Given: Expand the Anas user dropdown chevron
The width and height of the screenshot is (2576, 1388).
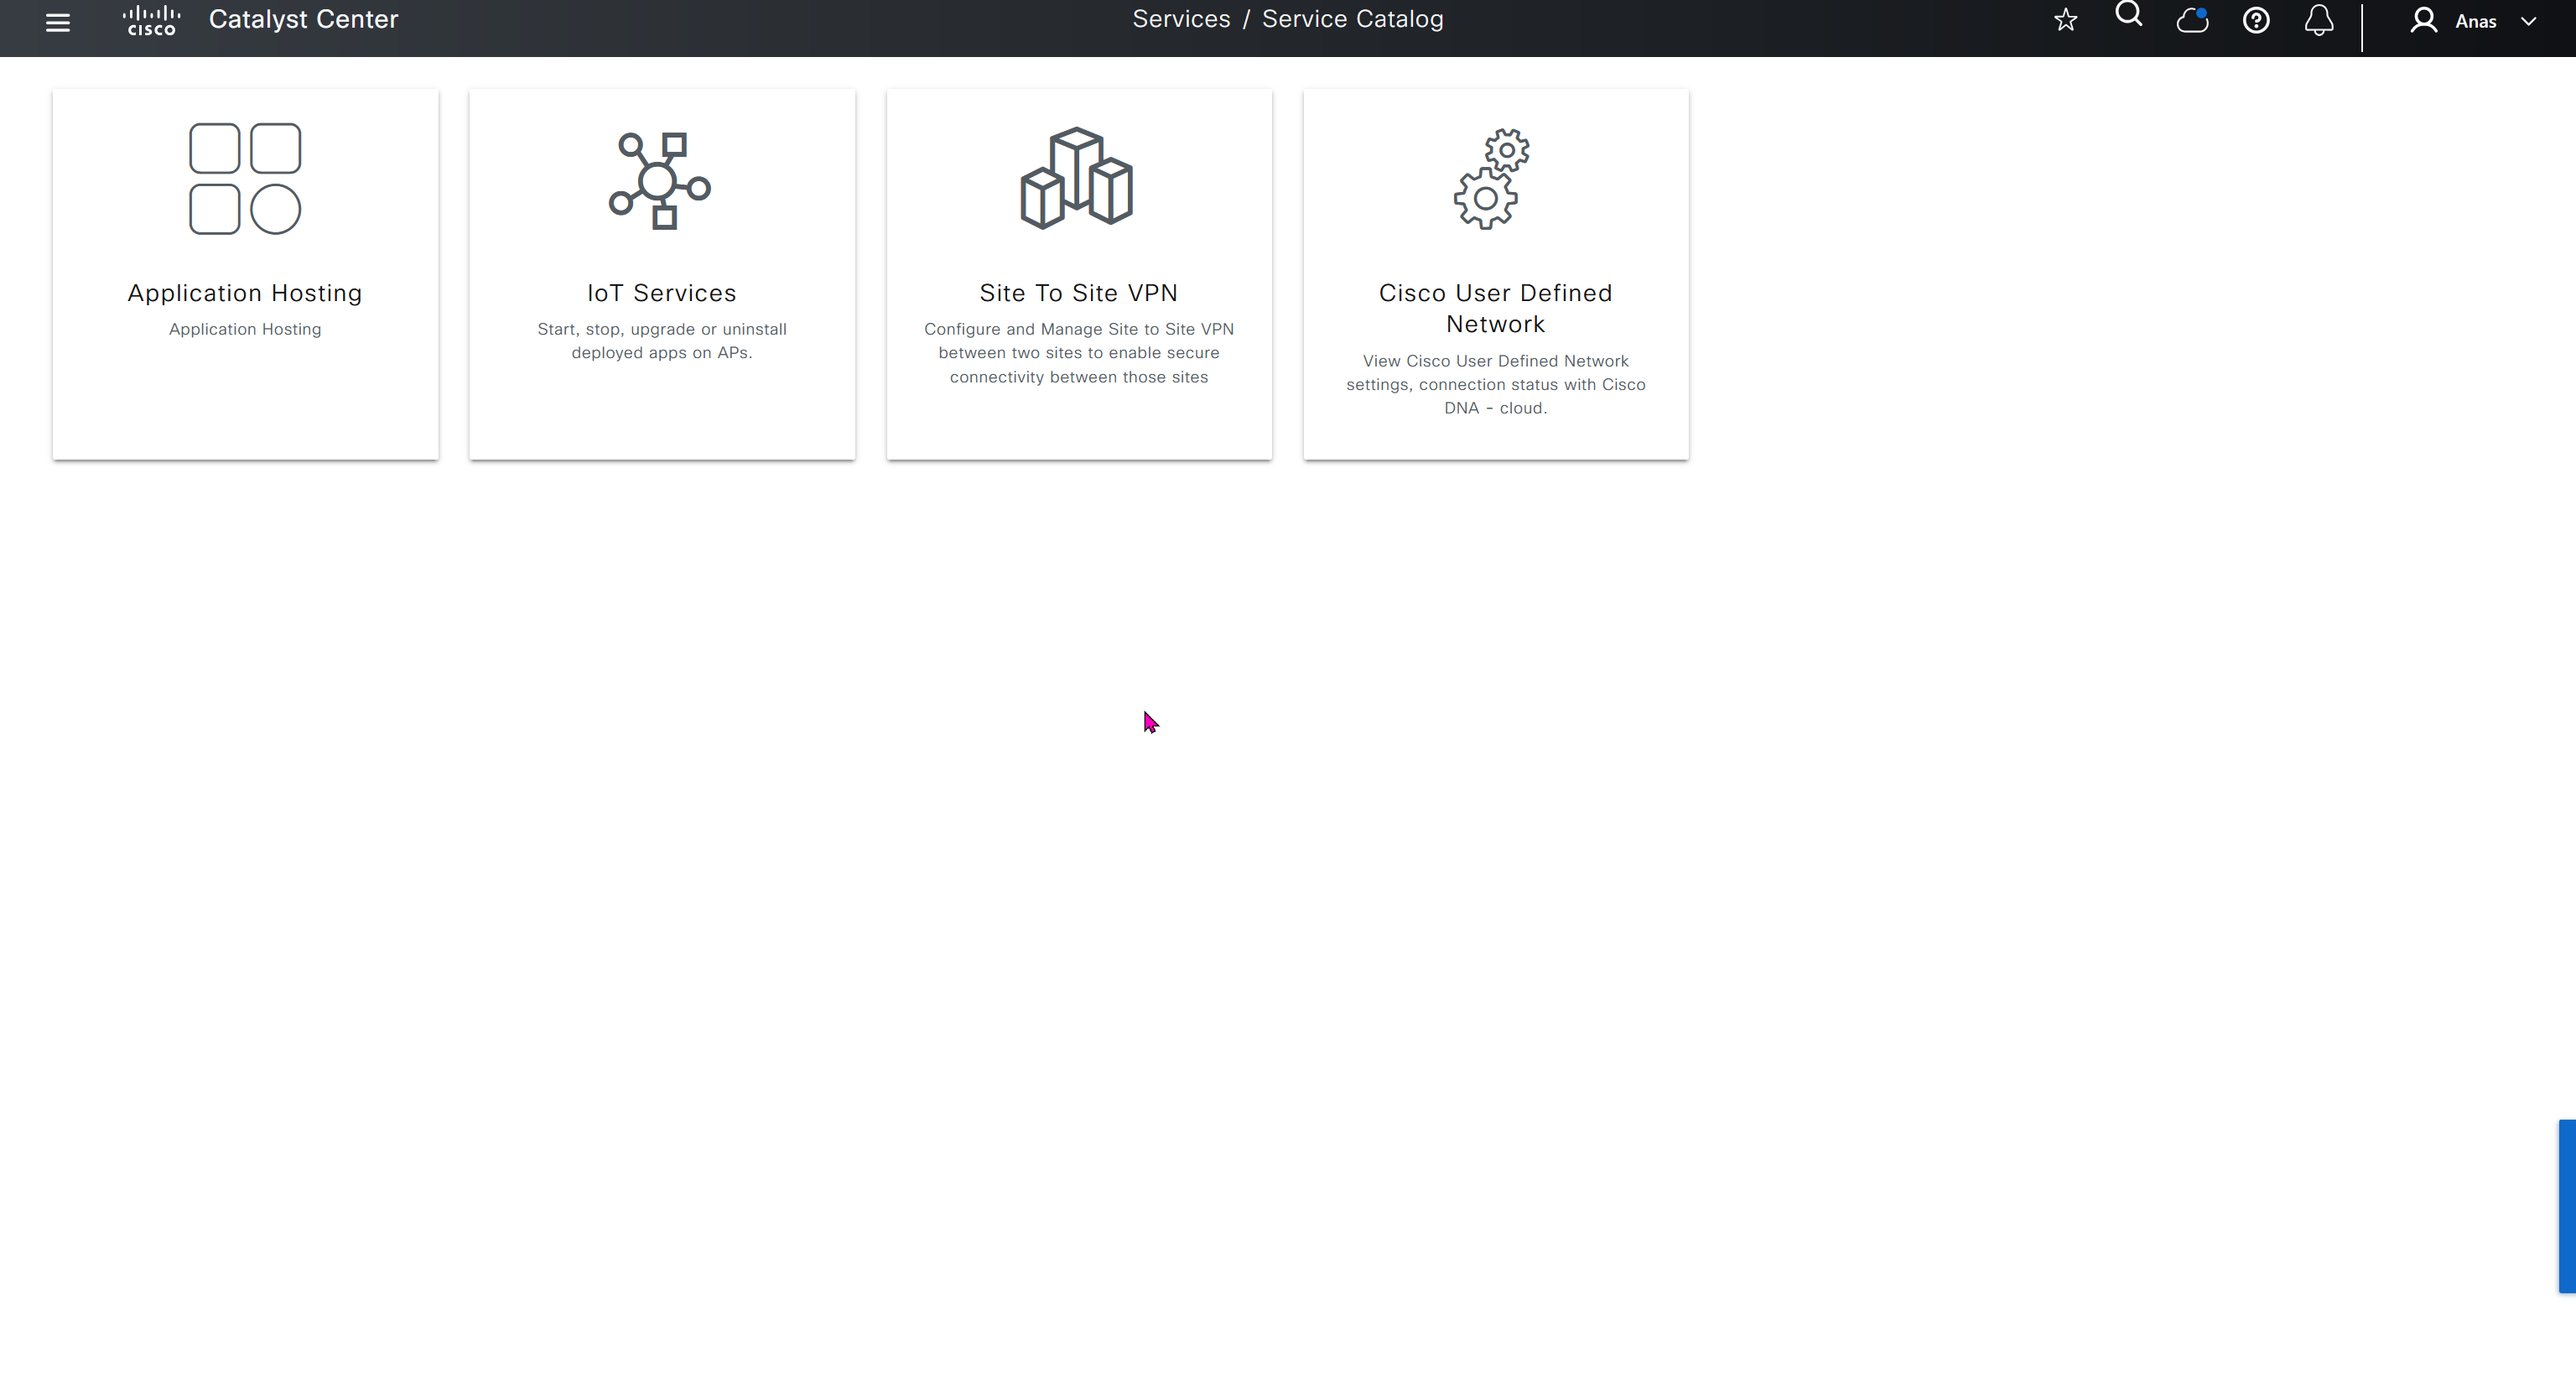Looking at the screenshot, I should click(x=2529, y=21).
